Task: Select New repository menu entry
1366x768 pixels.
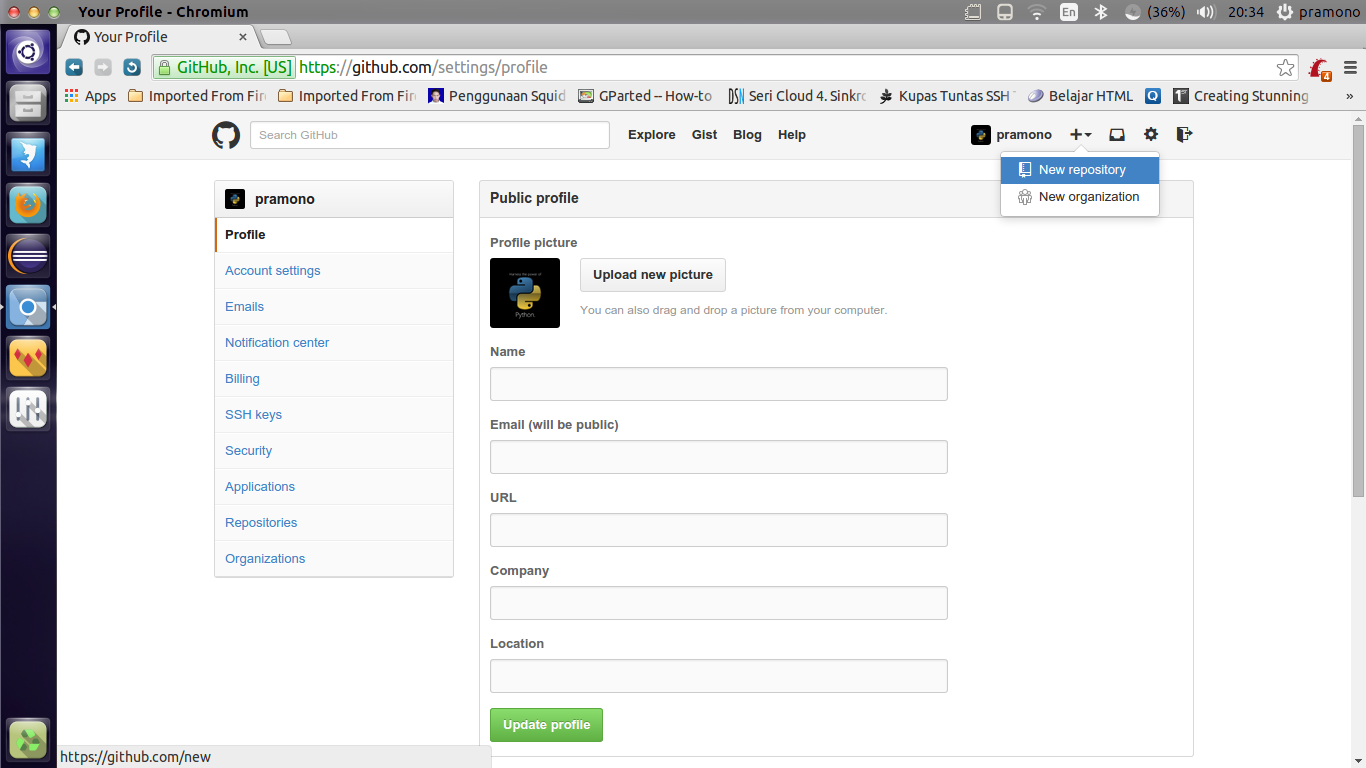Action: (x=1080, y=170)
